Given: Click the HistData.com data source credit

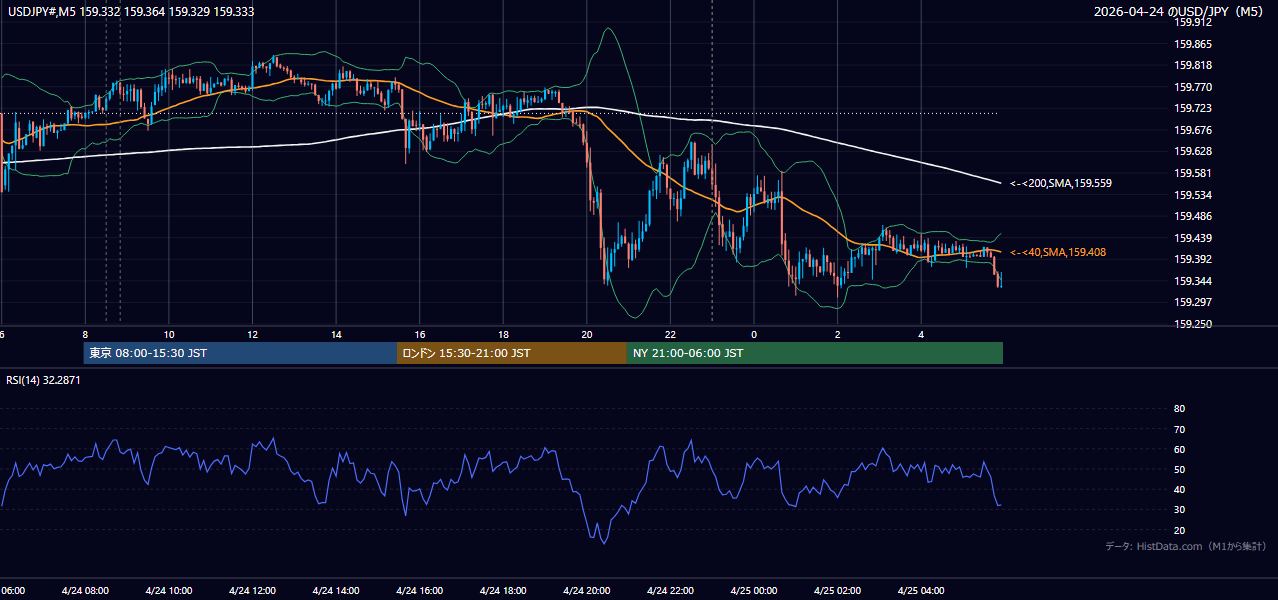Looking at the screenshot, I should 1185,546.
